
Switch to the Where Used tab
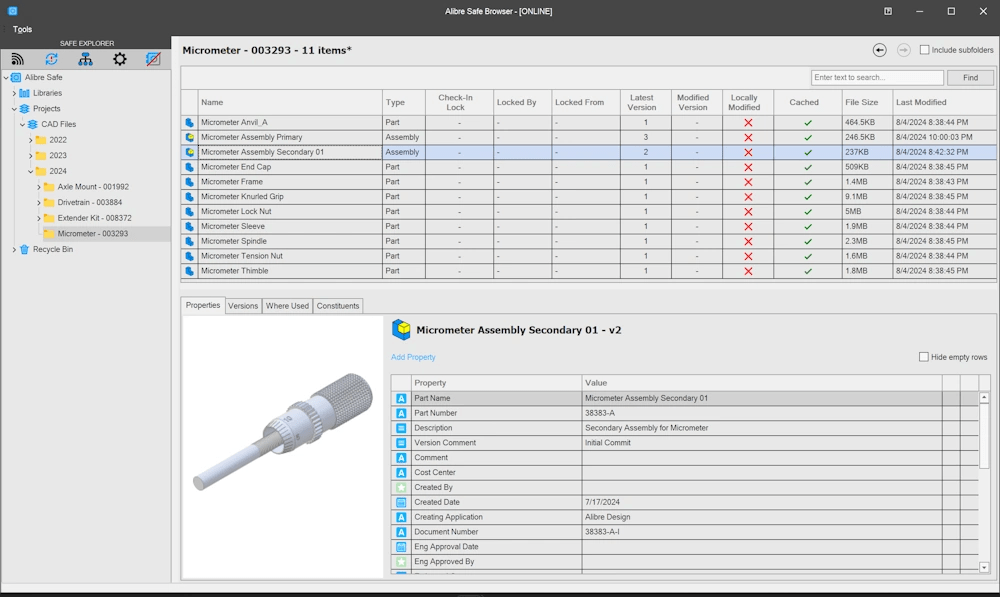tap(287, 306)
